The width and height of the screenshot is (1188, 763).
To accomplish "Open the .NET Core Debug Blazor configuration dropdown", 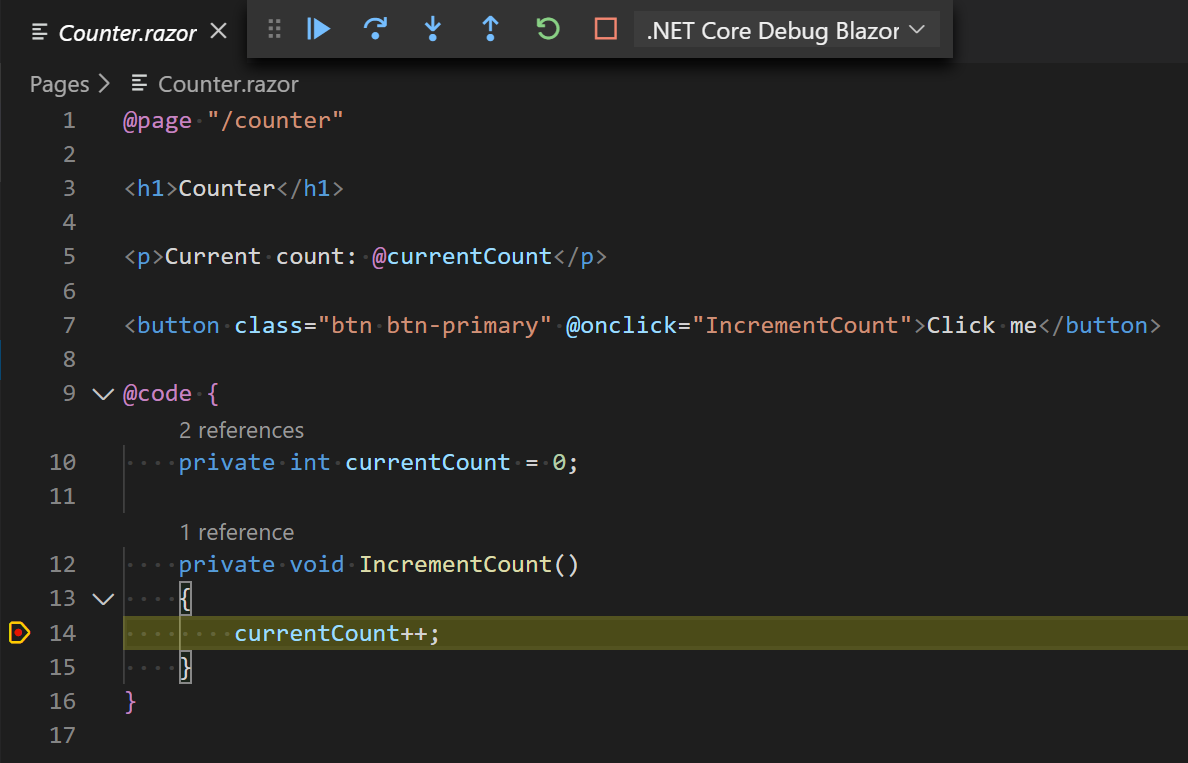I will click(786, 29).
